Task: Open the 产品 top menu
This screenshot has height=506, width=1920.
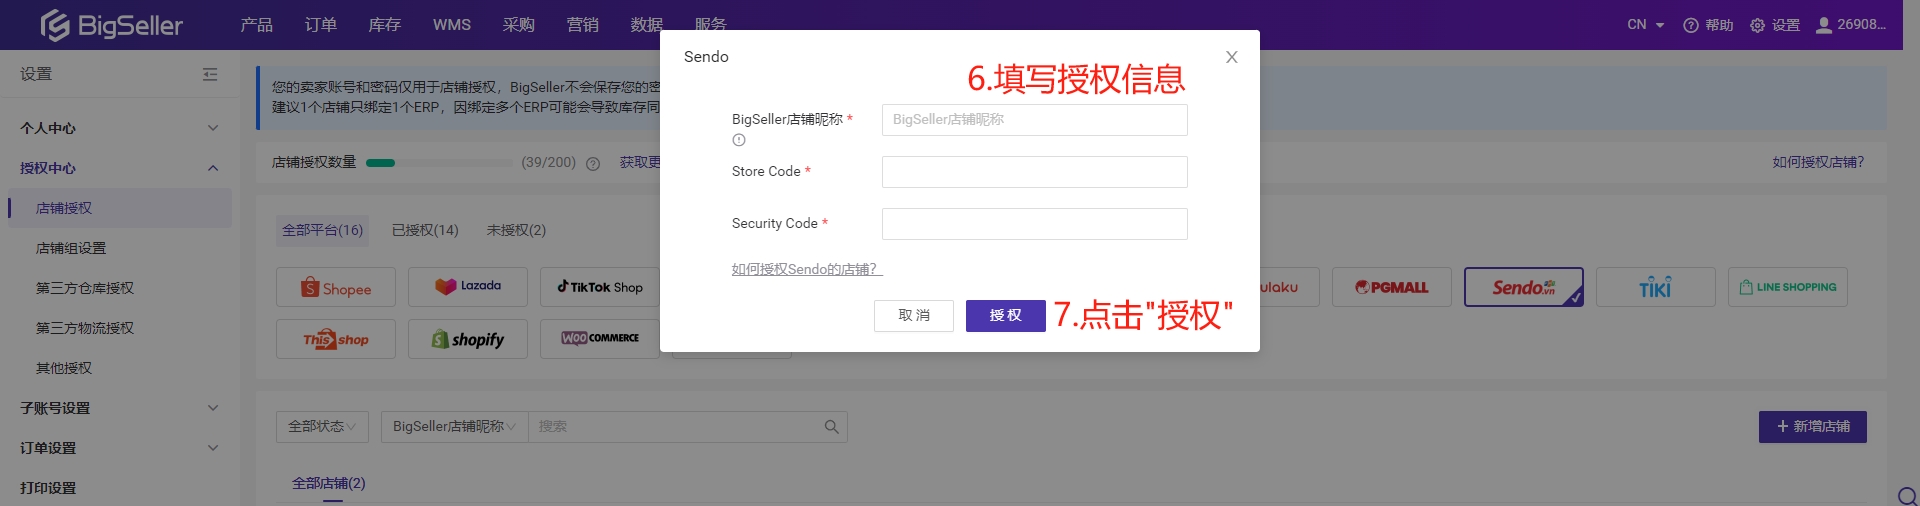Action: [257, 25]
